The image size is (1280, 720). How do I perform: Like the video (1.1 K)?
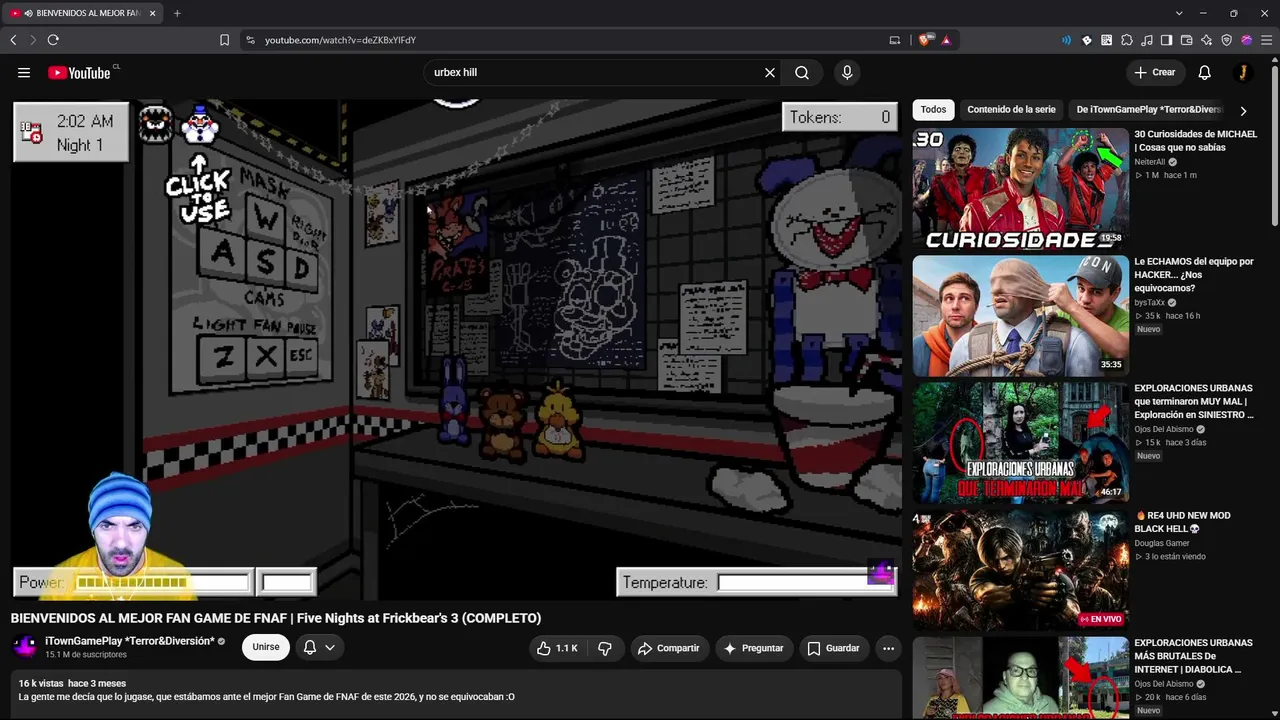pyautogui.click(x=557, y=648)
